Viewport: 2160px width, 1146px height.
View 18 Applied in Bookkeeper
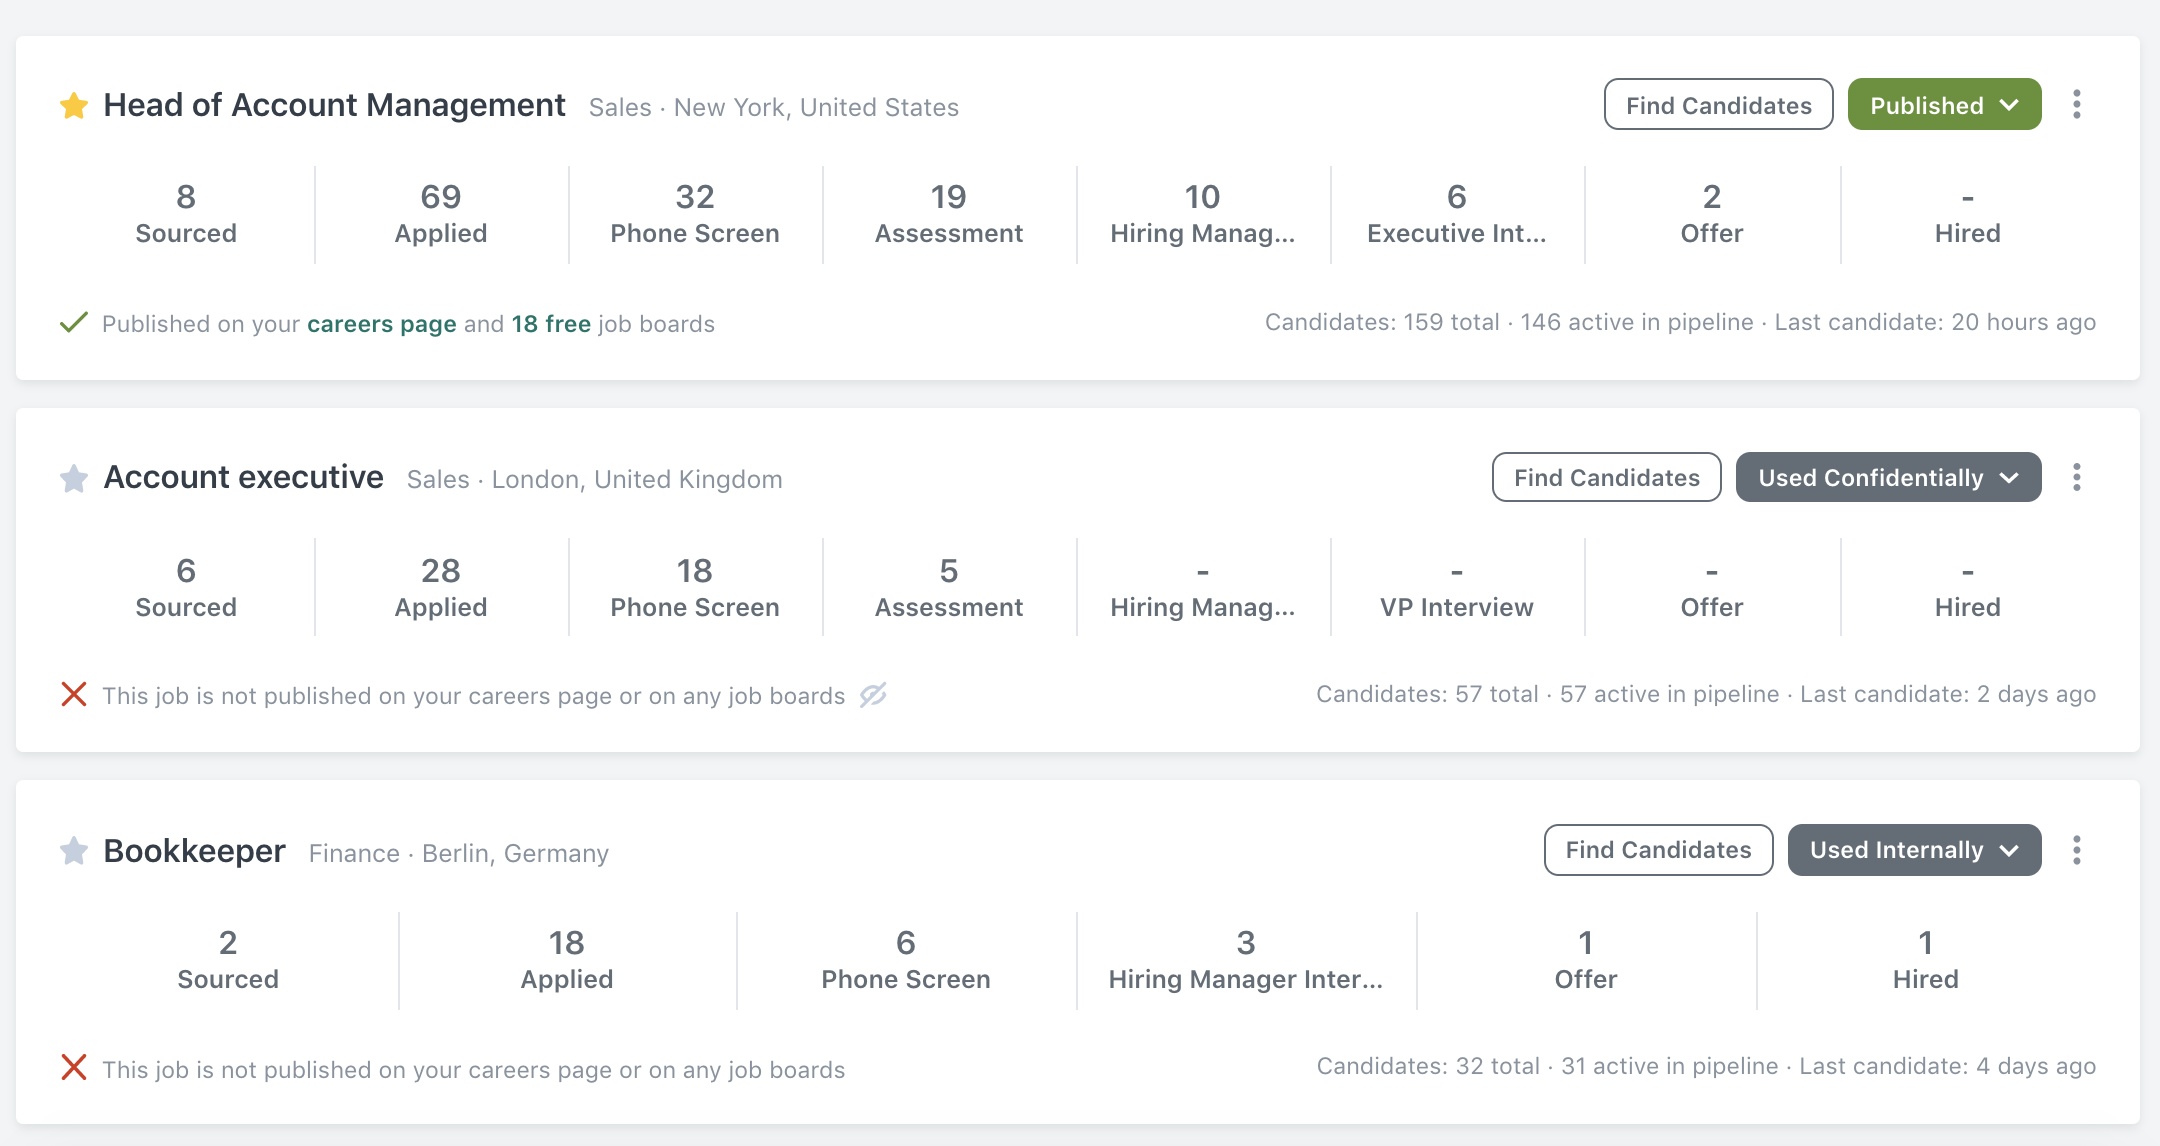[x=567, y=960]
